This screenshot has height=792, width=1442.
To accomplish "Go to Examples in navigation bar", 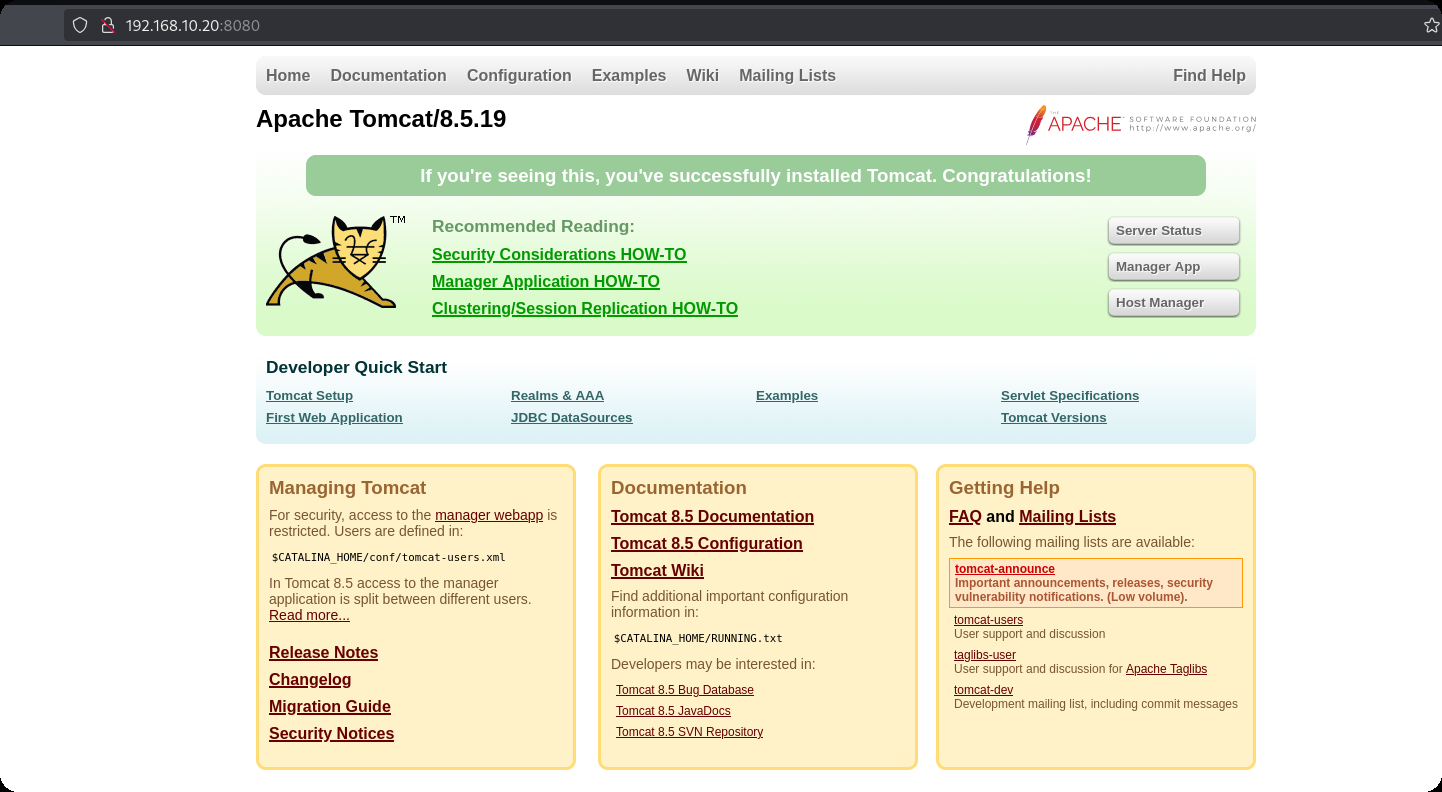I will (628, 76).
